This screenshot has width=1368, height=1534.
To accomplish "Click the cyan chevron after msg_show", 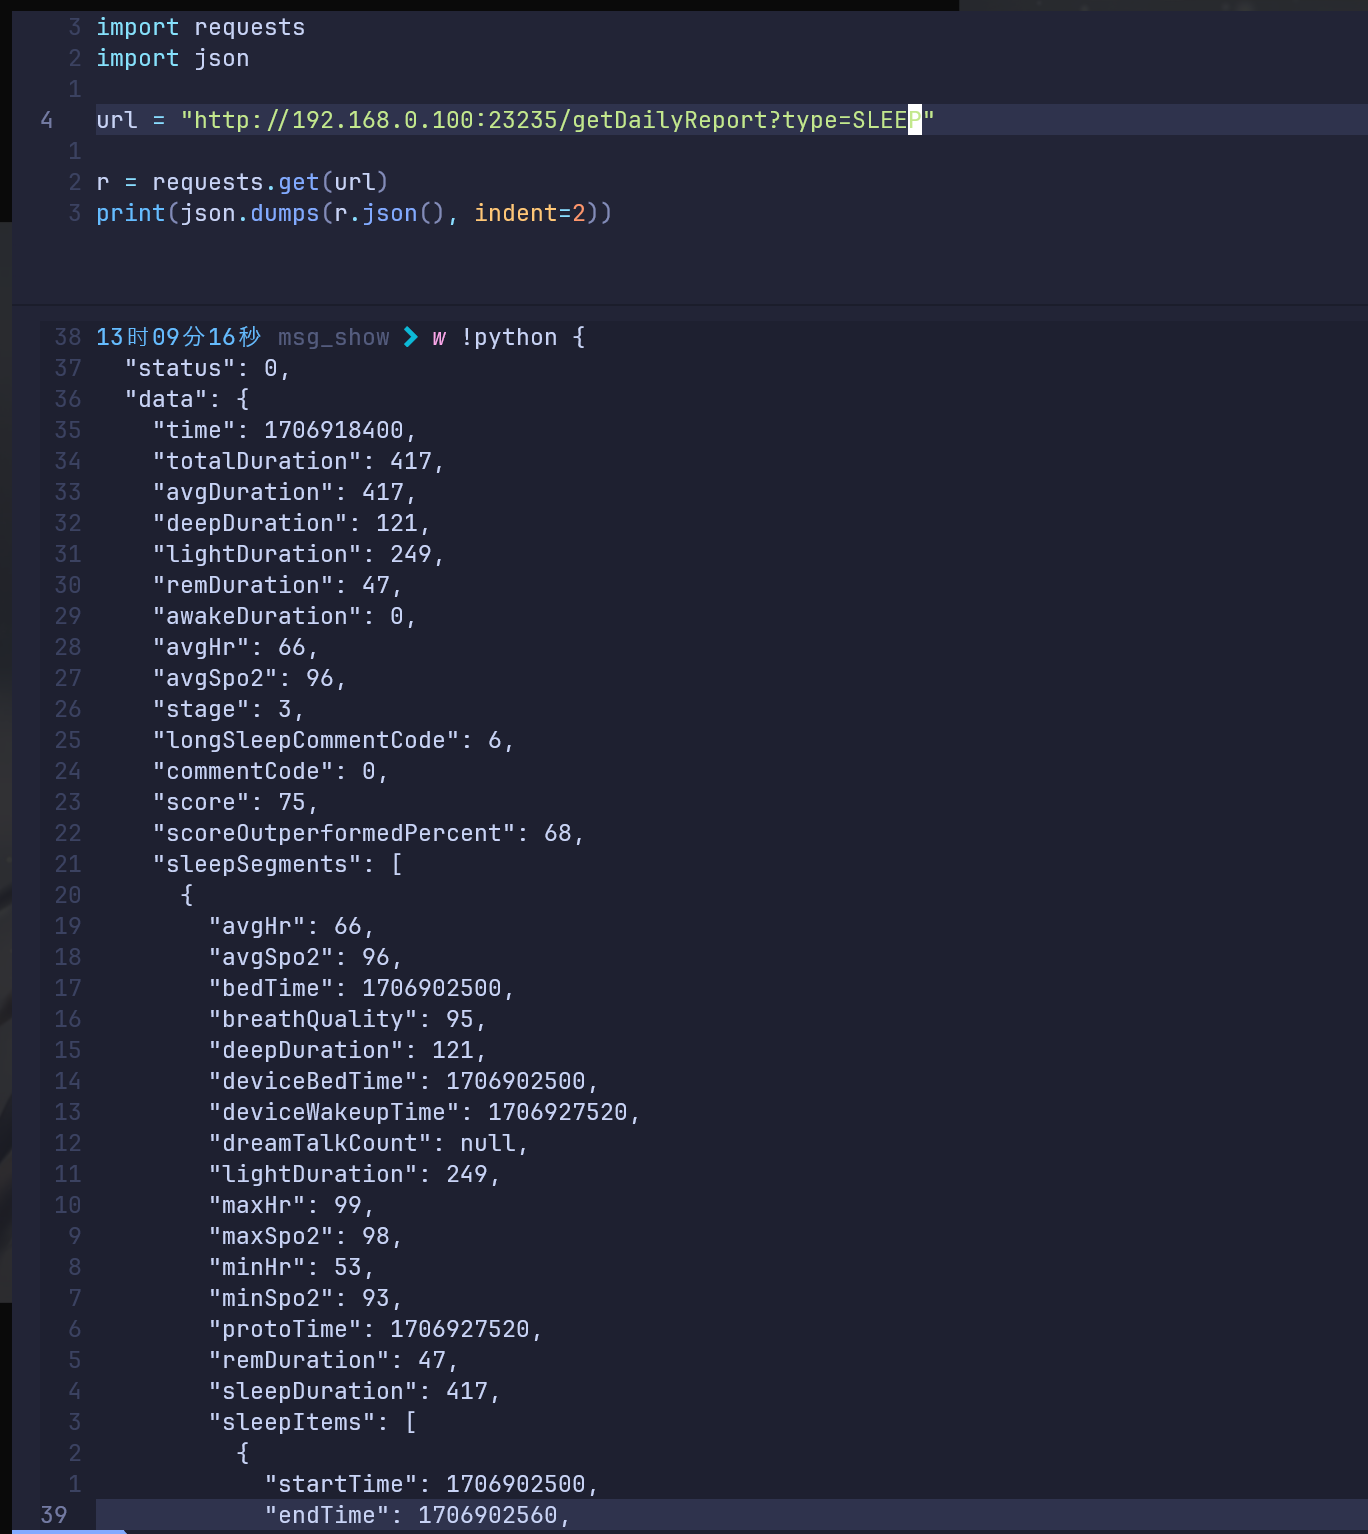I will coord(410,337).
